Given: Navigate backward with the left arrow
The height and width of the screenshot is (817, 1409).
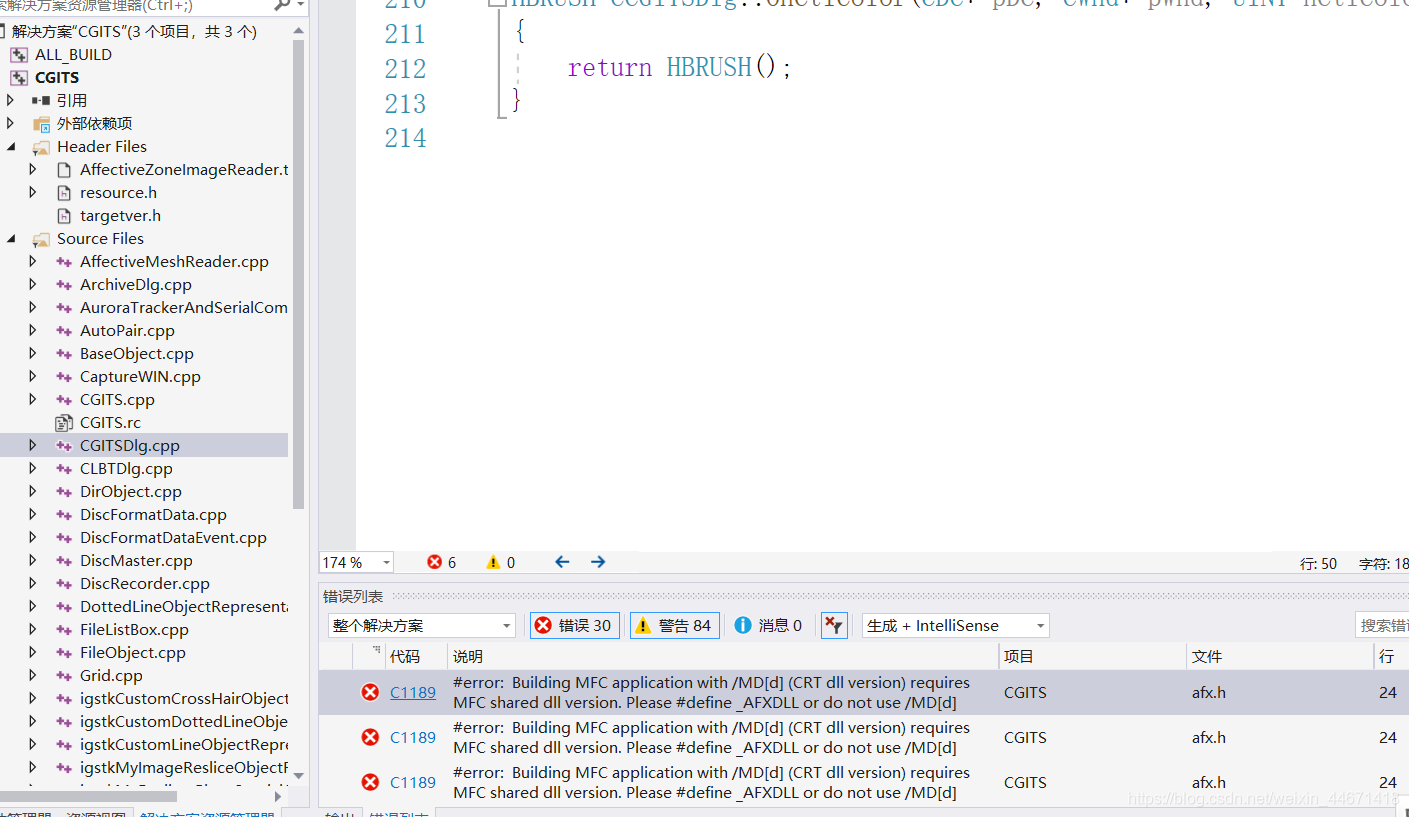Looking at the screenshot, I should tap(562, 562).
